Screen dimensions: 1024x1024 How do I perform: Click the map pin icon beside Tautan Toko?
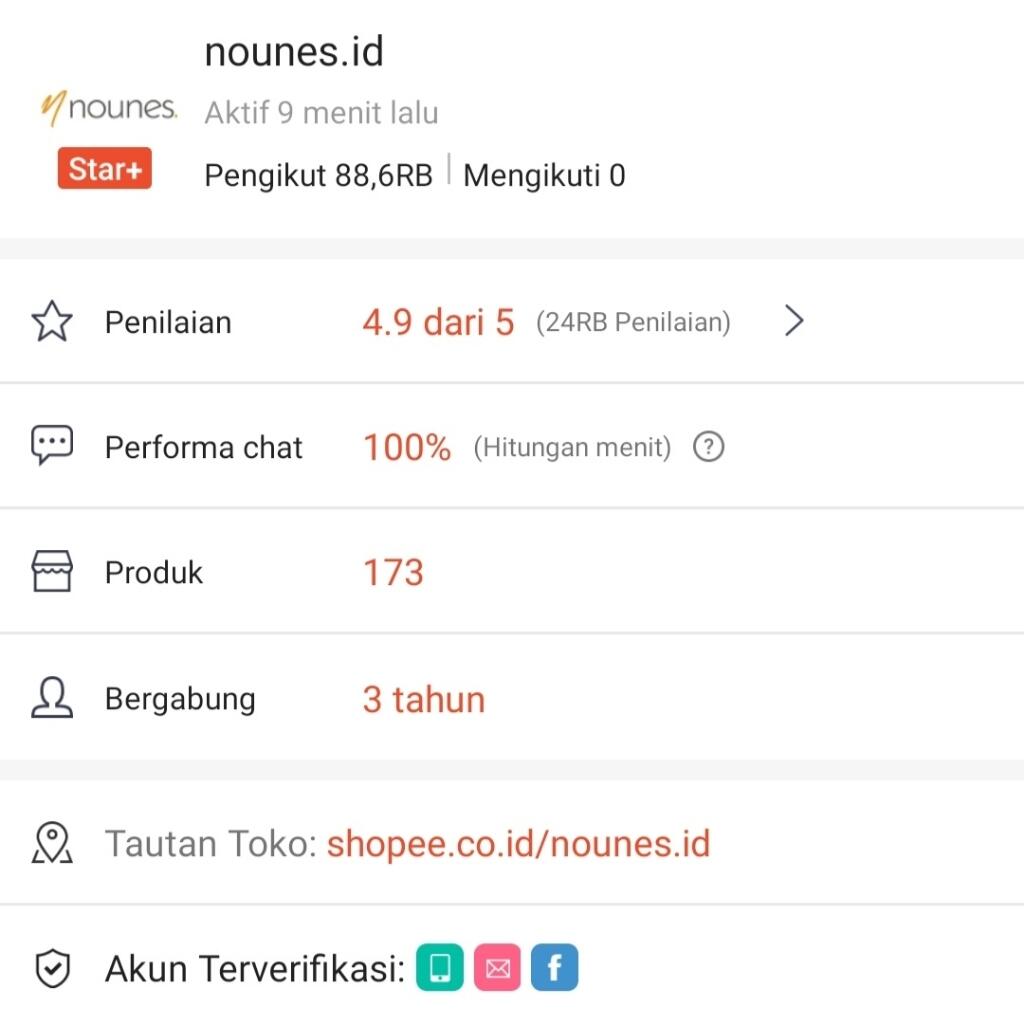pyautogui.click(x=52, y=843)
